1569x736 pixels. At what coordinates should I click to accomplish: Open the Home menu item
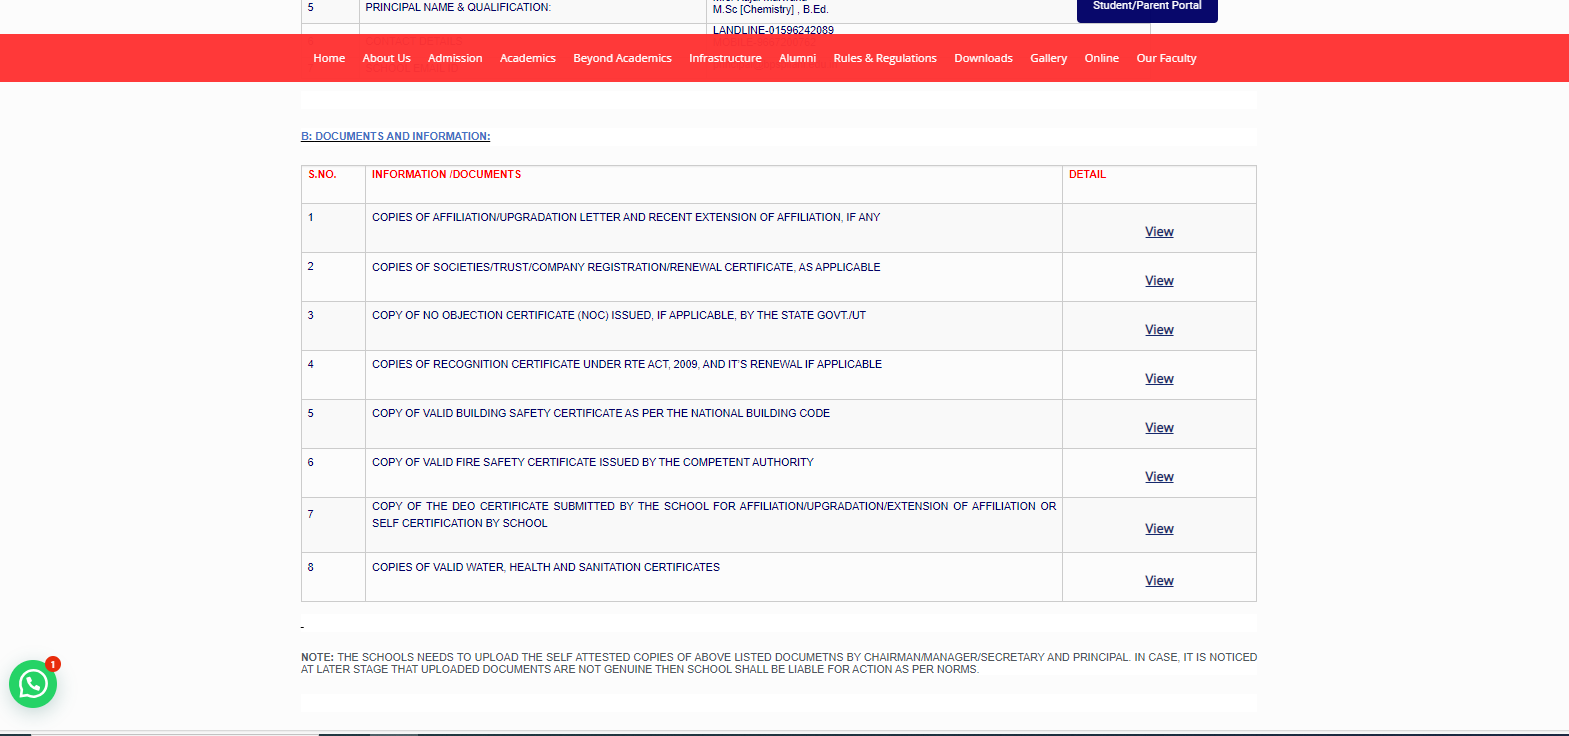[329, 58]
